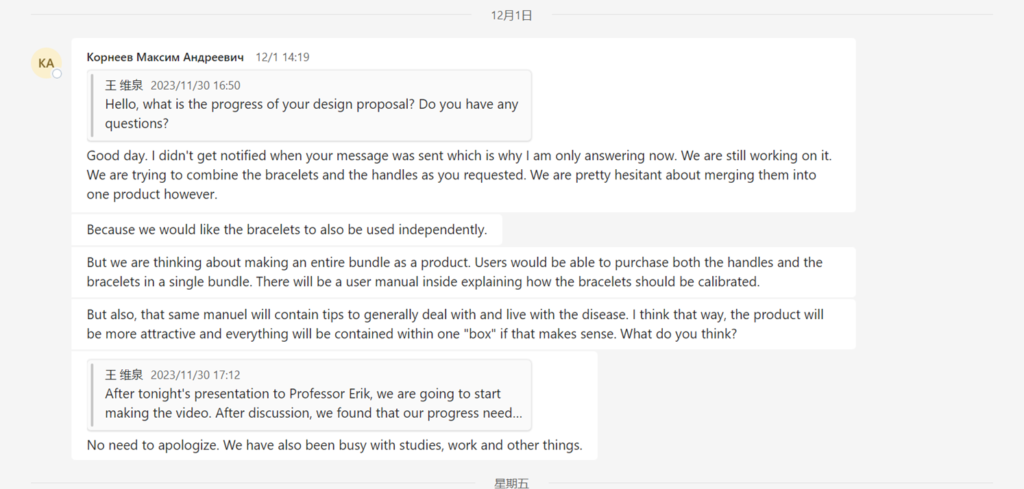Click 王维泉 name in the first quoted reply
This screenshot has width=1024, height=489.
coord(124,85)
